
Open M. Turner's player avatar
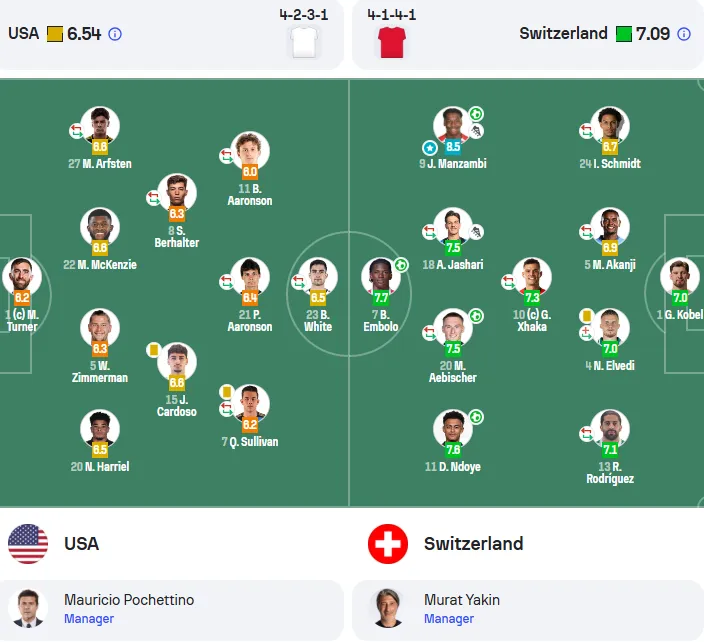coord(22,277)
